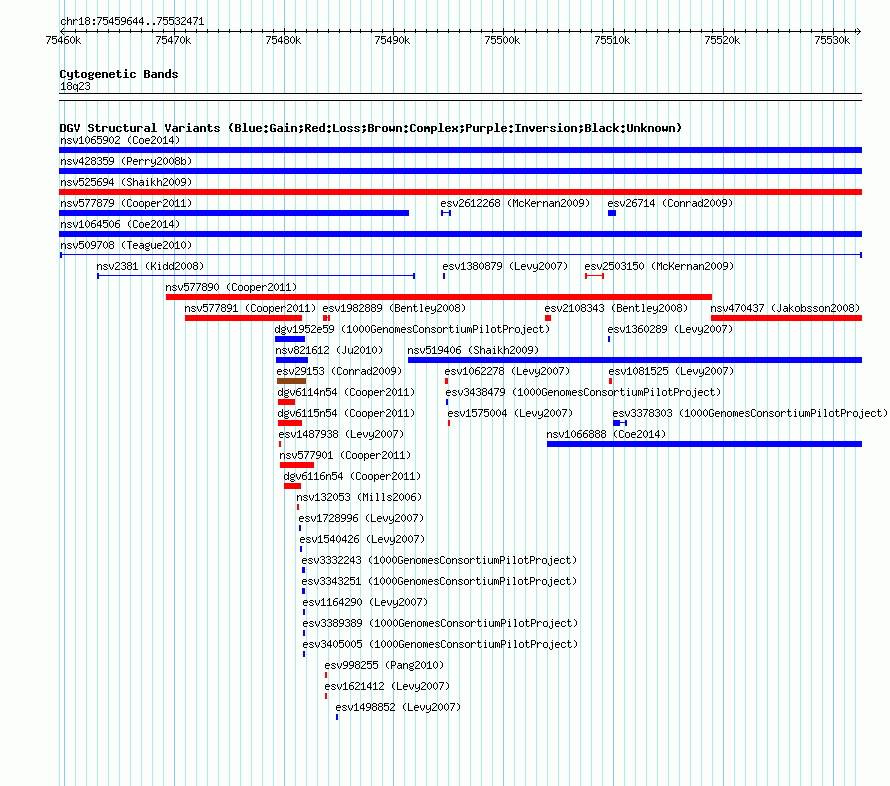Open esv3332243 (1000GenomesConsortiumPilotProject) label
890x786 pixels.
click(x=439, y=560)
